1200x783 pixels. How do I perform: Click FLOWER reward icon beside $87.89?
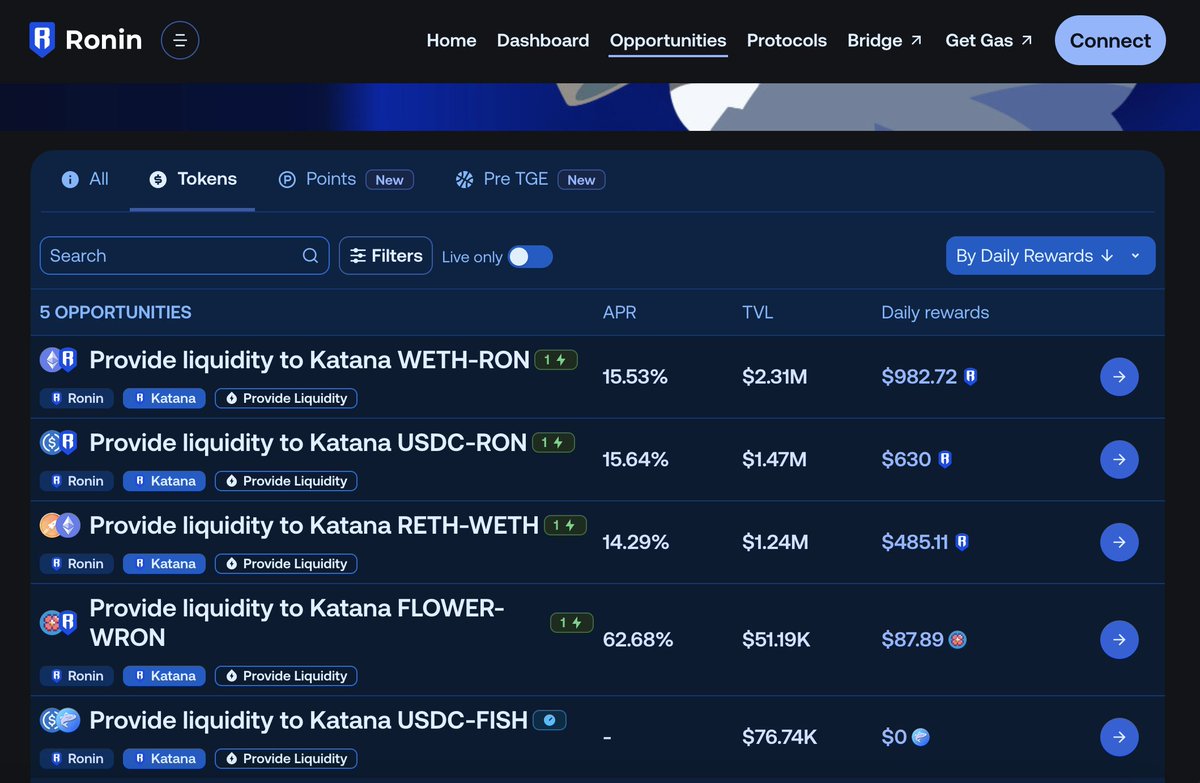957,640
